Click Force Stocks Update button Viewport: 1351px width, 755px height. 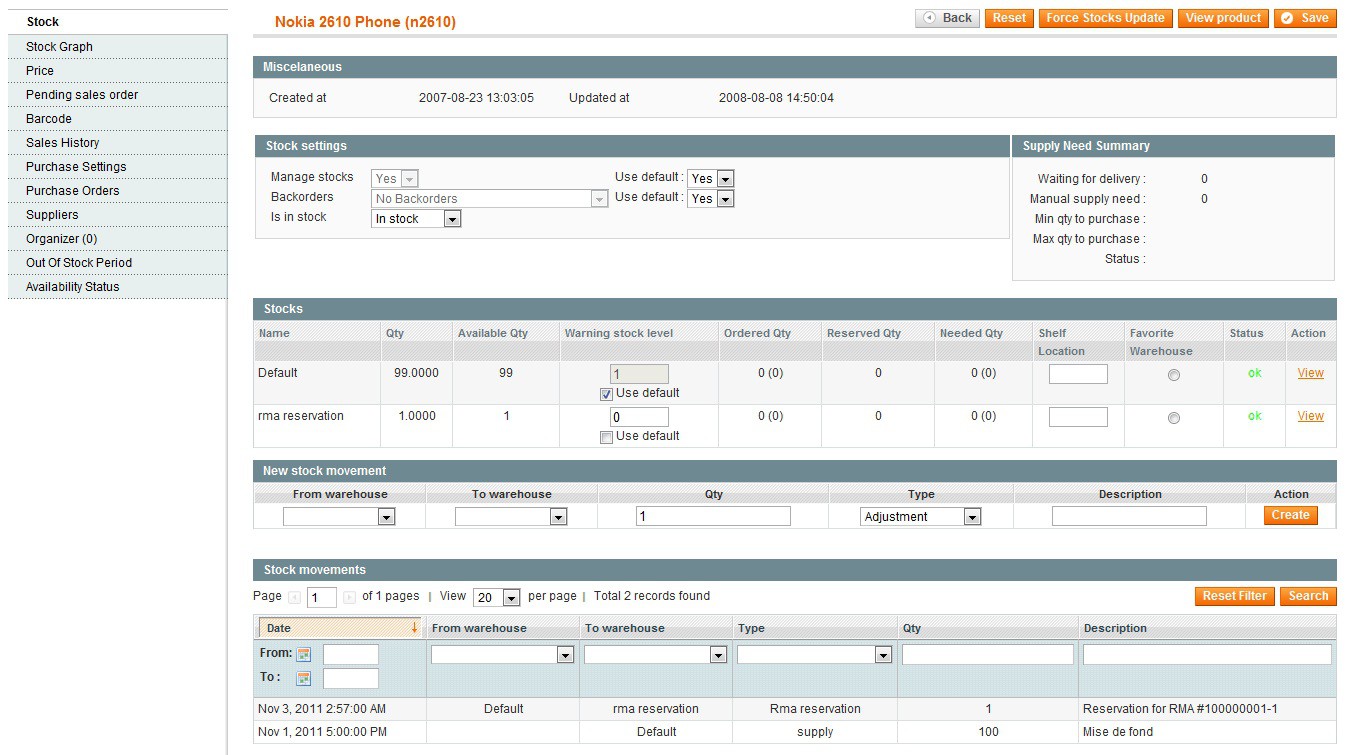pyautogui.click(x=1105, y=18)
